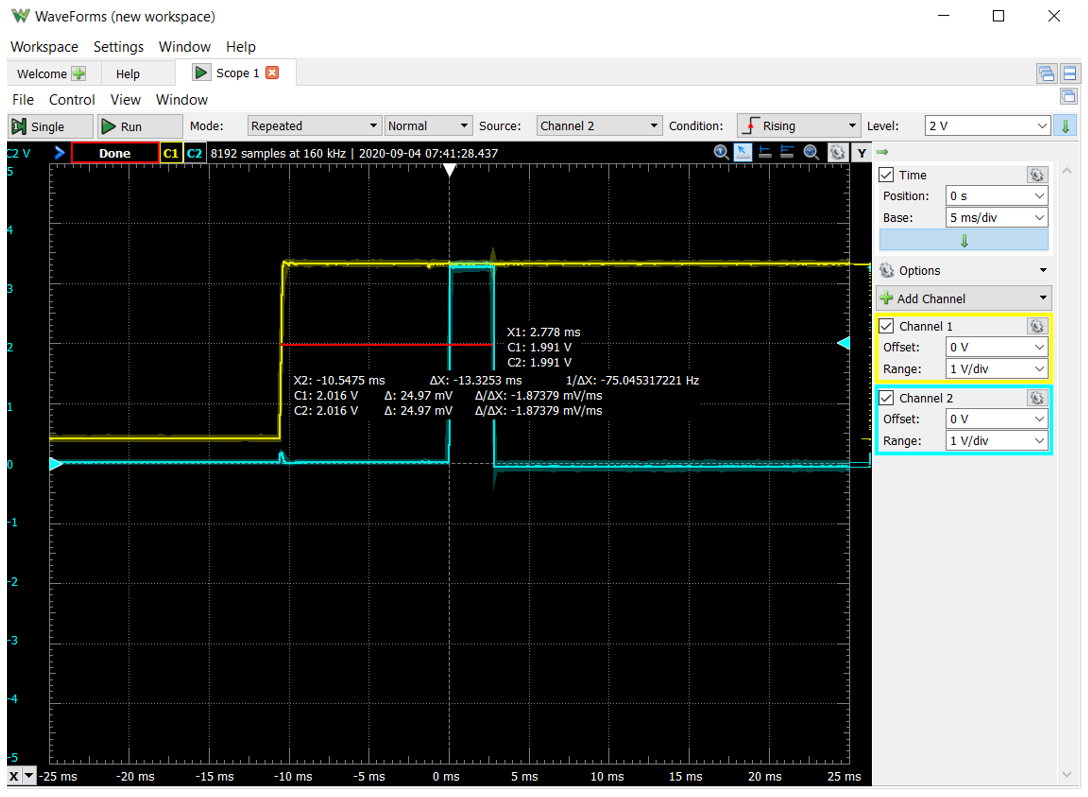Screen dimensions: 1088x797
Task: Open scope plot settings gear icon
Action: pyautogui.click(x=836, y=153)
